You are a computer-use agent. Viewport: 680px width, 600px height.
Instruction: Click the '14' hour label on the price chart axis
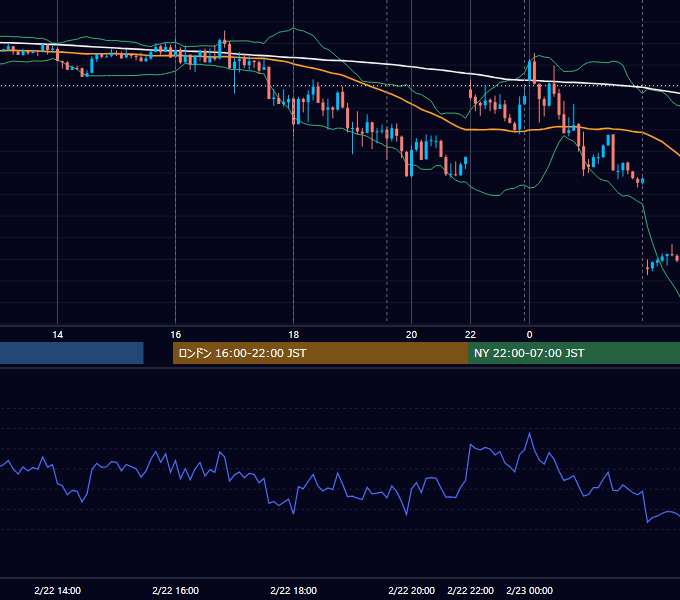[x=57, y=335]
